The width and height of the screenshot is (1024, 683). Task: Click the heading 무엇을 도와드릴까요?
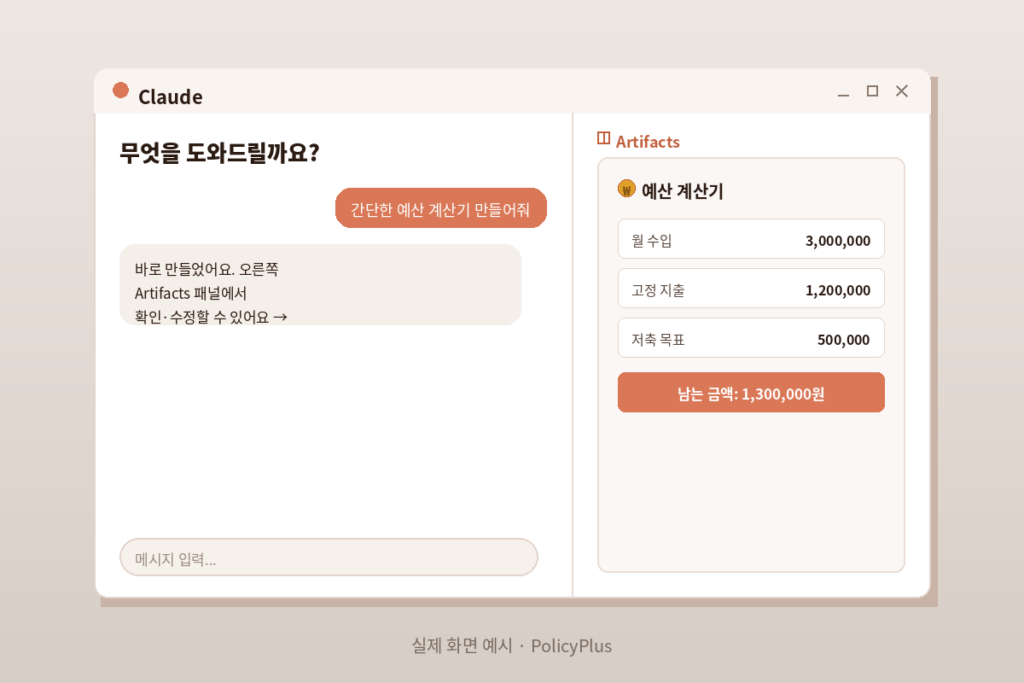tap(219, 153)
